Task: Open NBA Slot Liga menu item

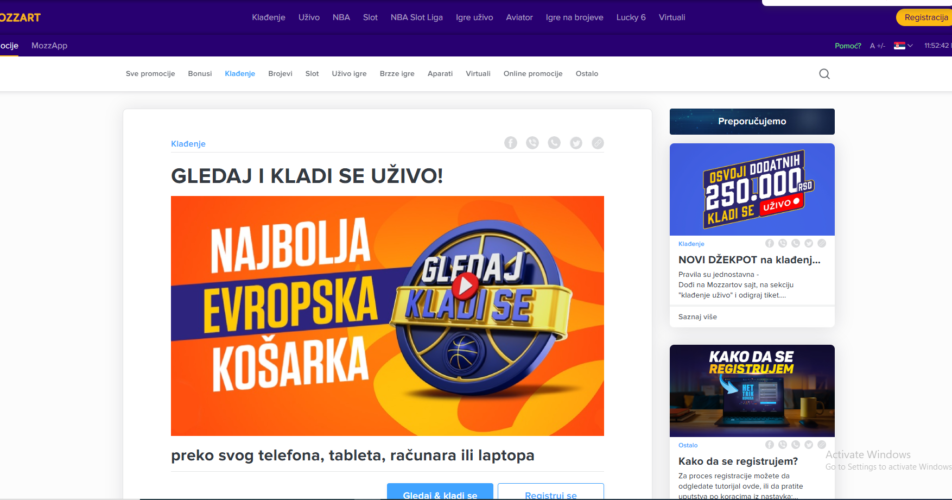Action: click(x=416, y=18)
